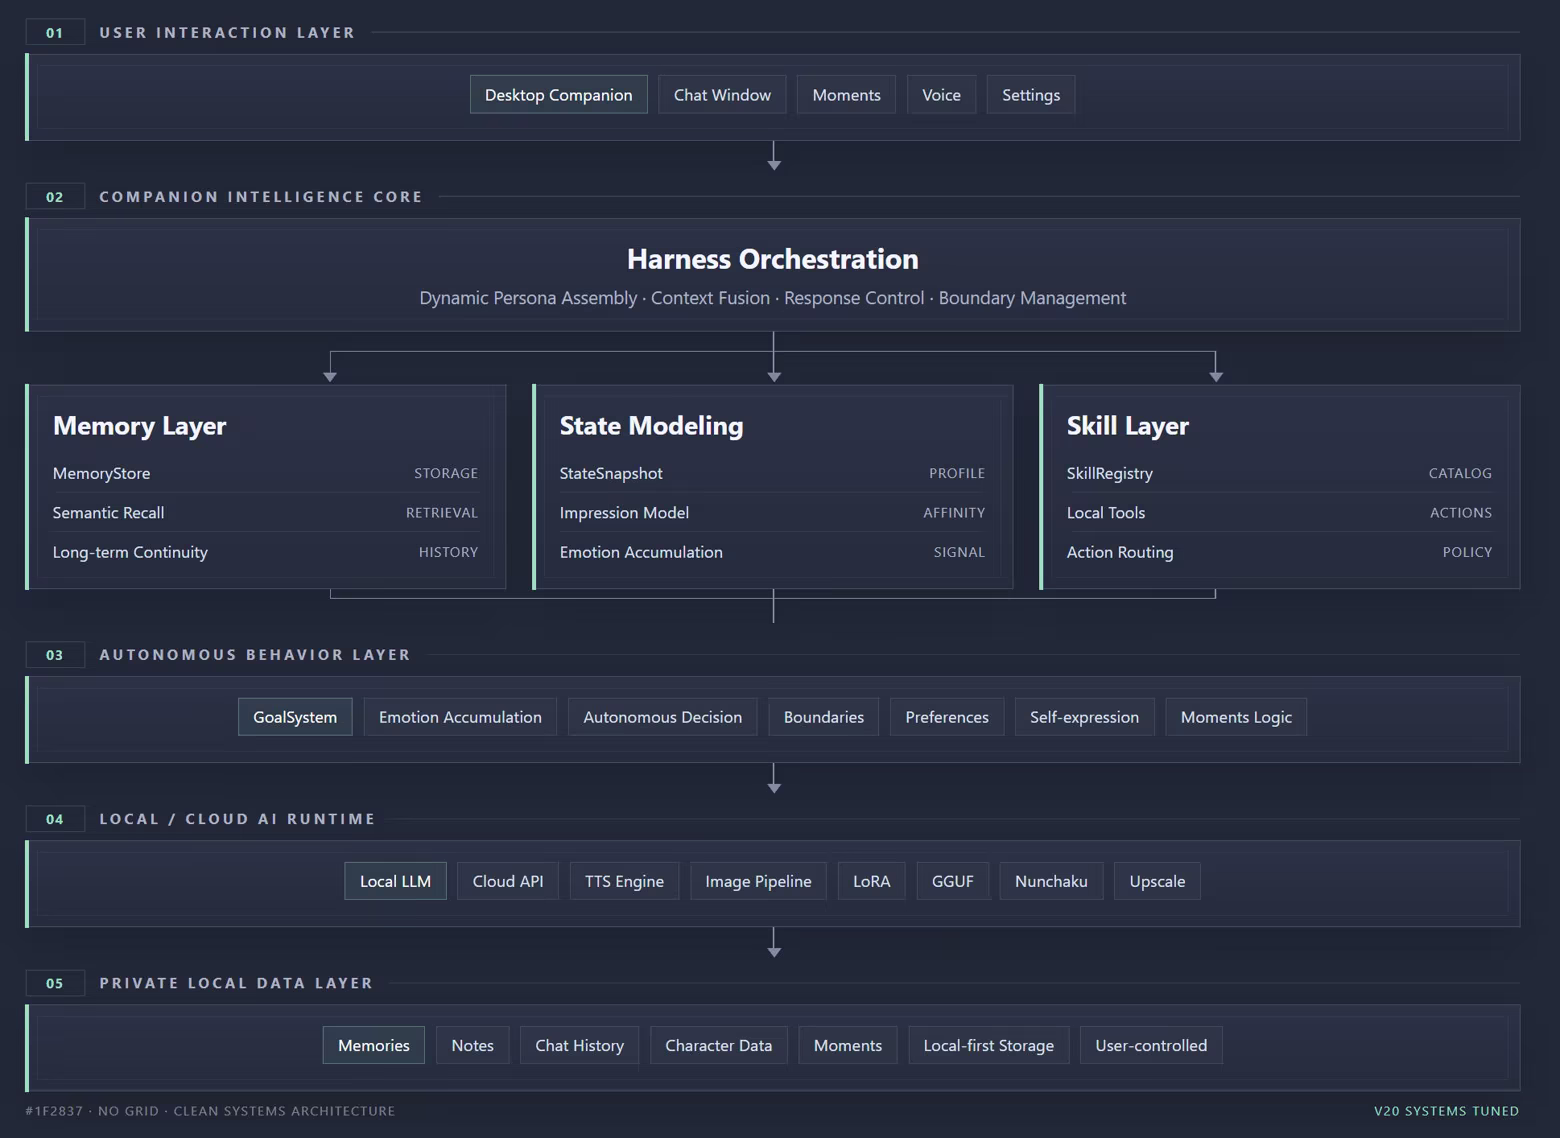The height and width of the screenshot is (1138, 1560).
Task: Click the Notes chip
Action: tap(472, 1045)
